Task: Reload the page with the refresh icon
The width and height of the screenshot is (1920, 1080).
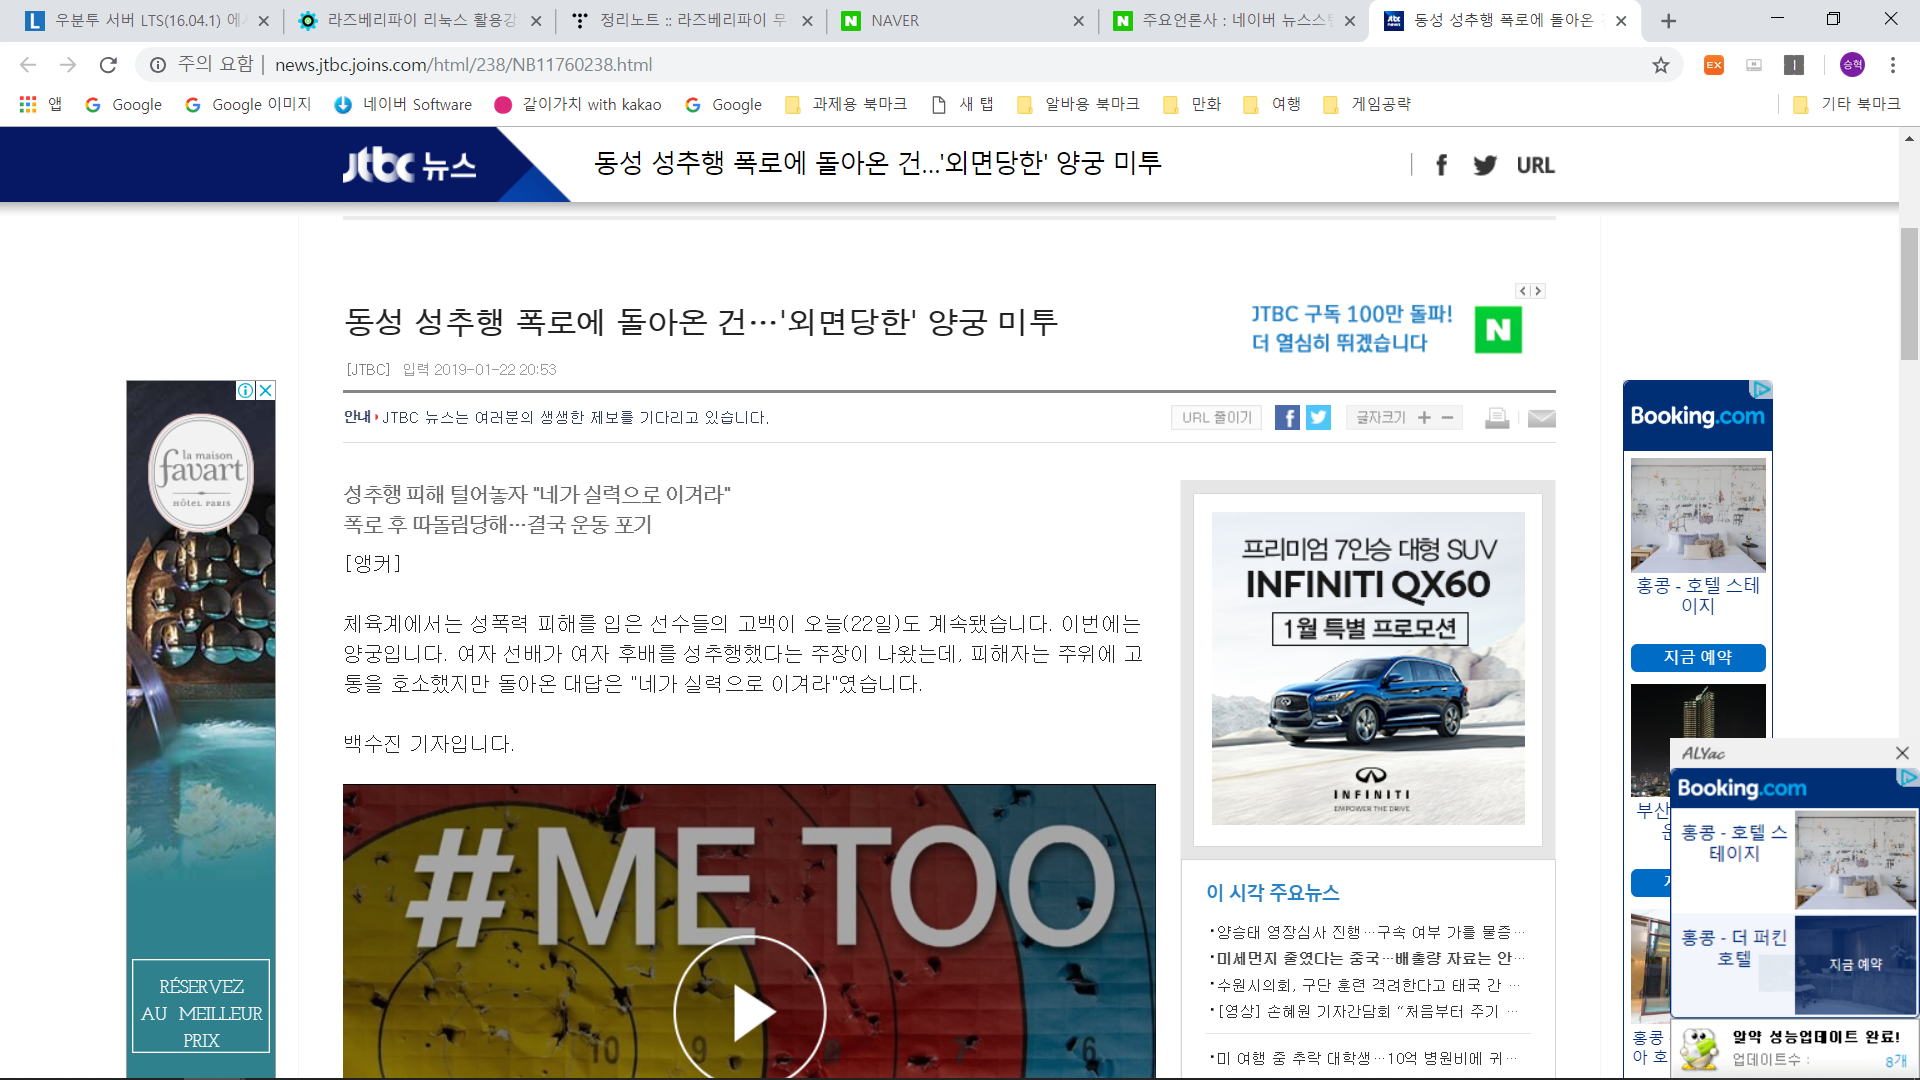Action: tap(108, 65)
